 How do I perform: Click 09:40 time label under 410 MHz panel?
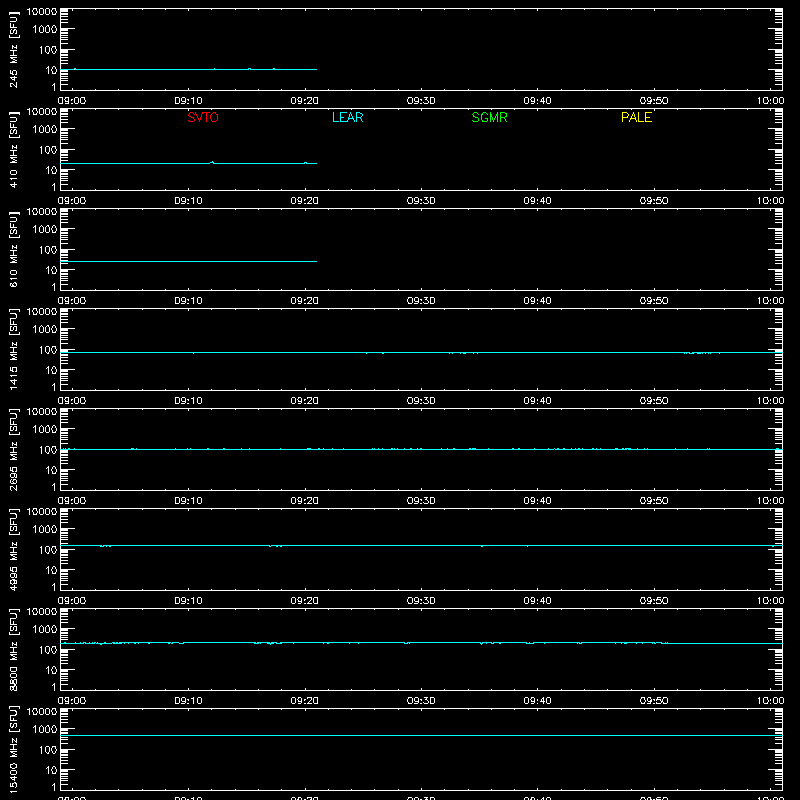click(x=537, y=201)
